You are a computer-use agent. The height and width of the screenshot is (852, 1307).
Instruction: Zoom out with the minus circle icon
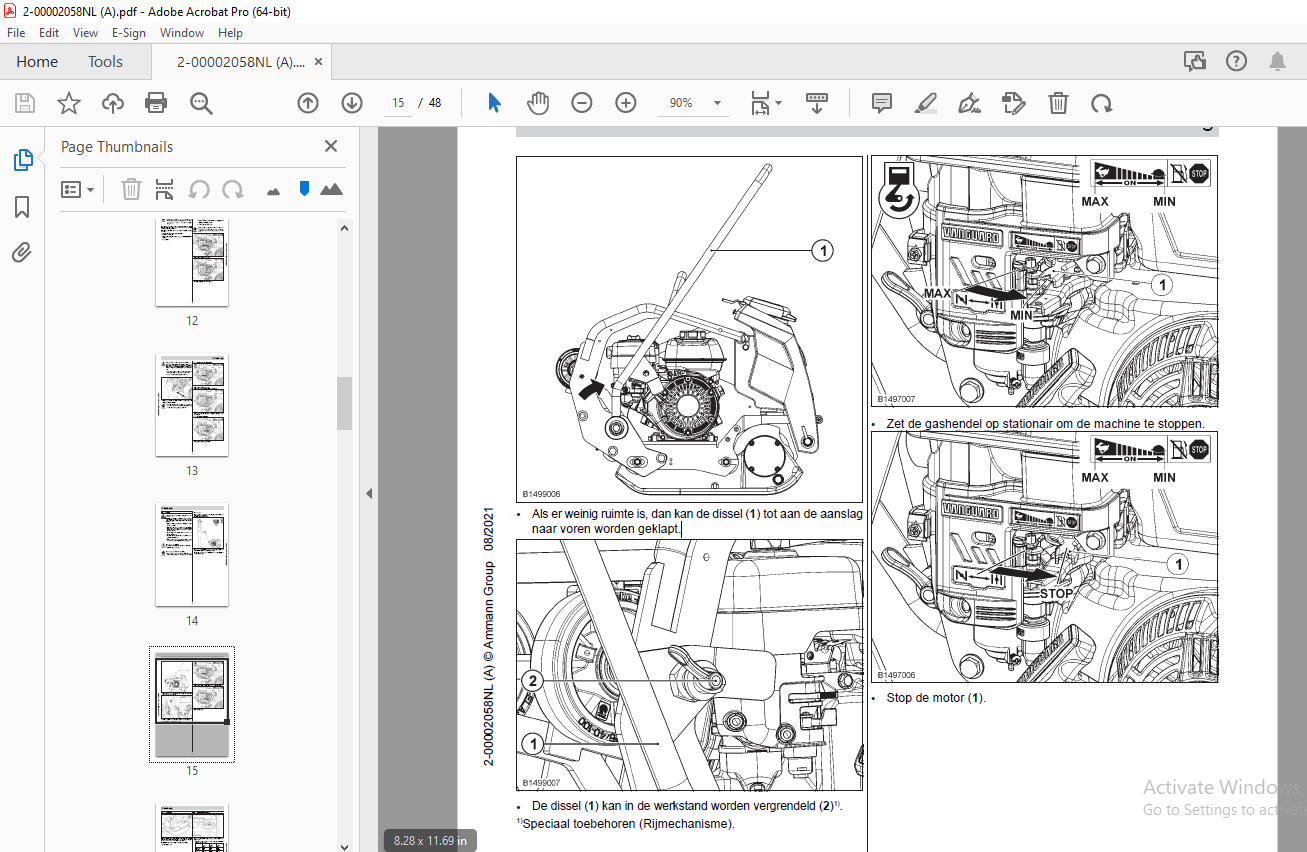pyautogui.click(x=582, y=103)
